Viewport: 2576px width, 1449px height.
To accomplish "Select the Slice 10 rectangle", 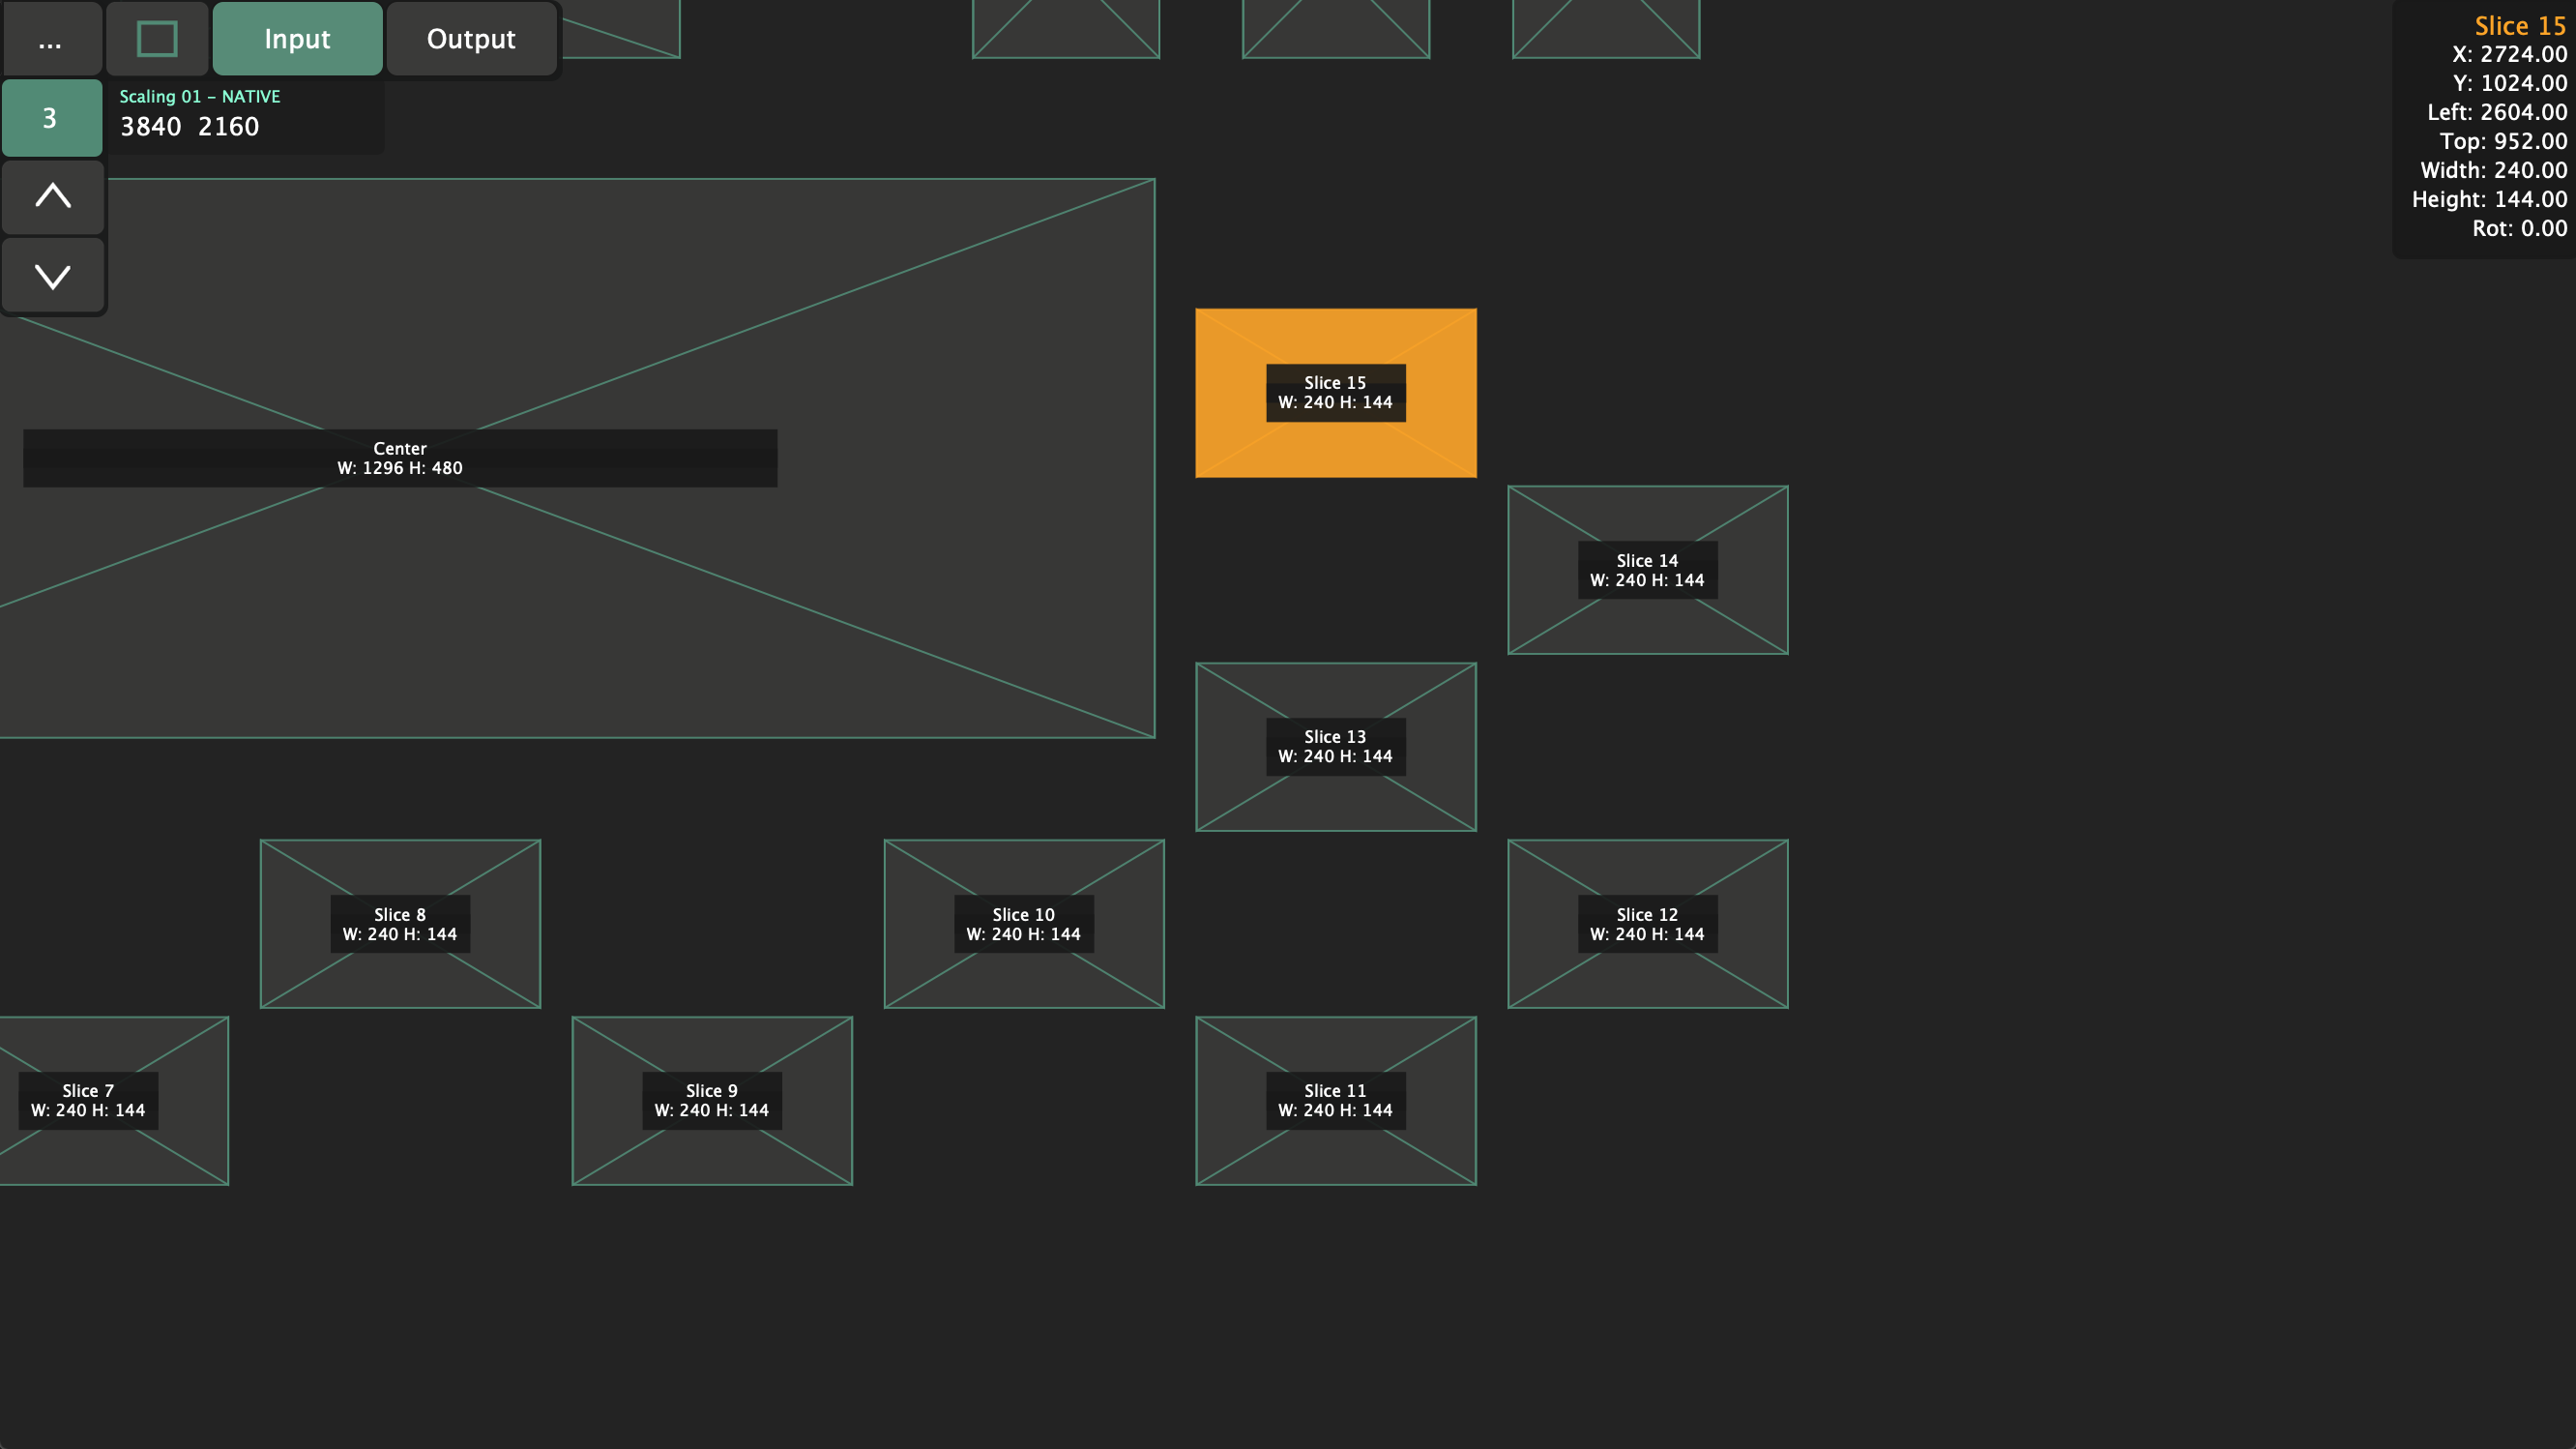I will tap(1024, 924).
